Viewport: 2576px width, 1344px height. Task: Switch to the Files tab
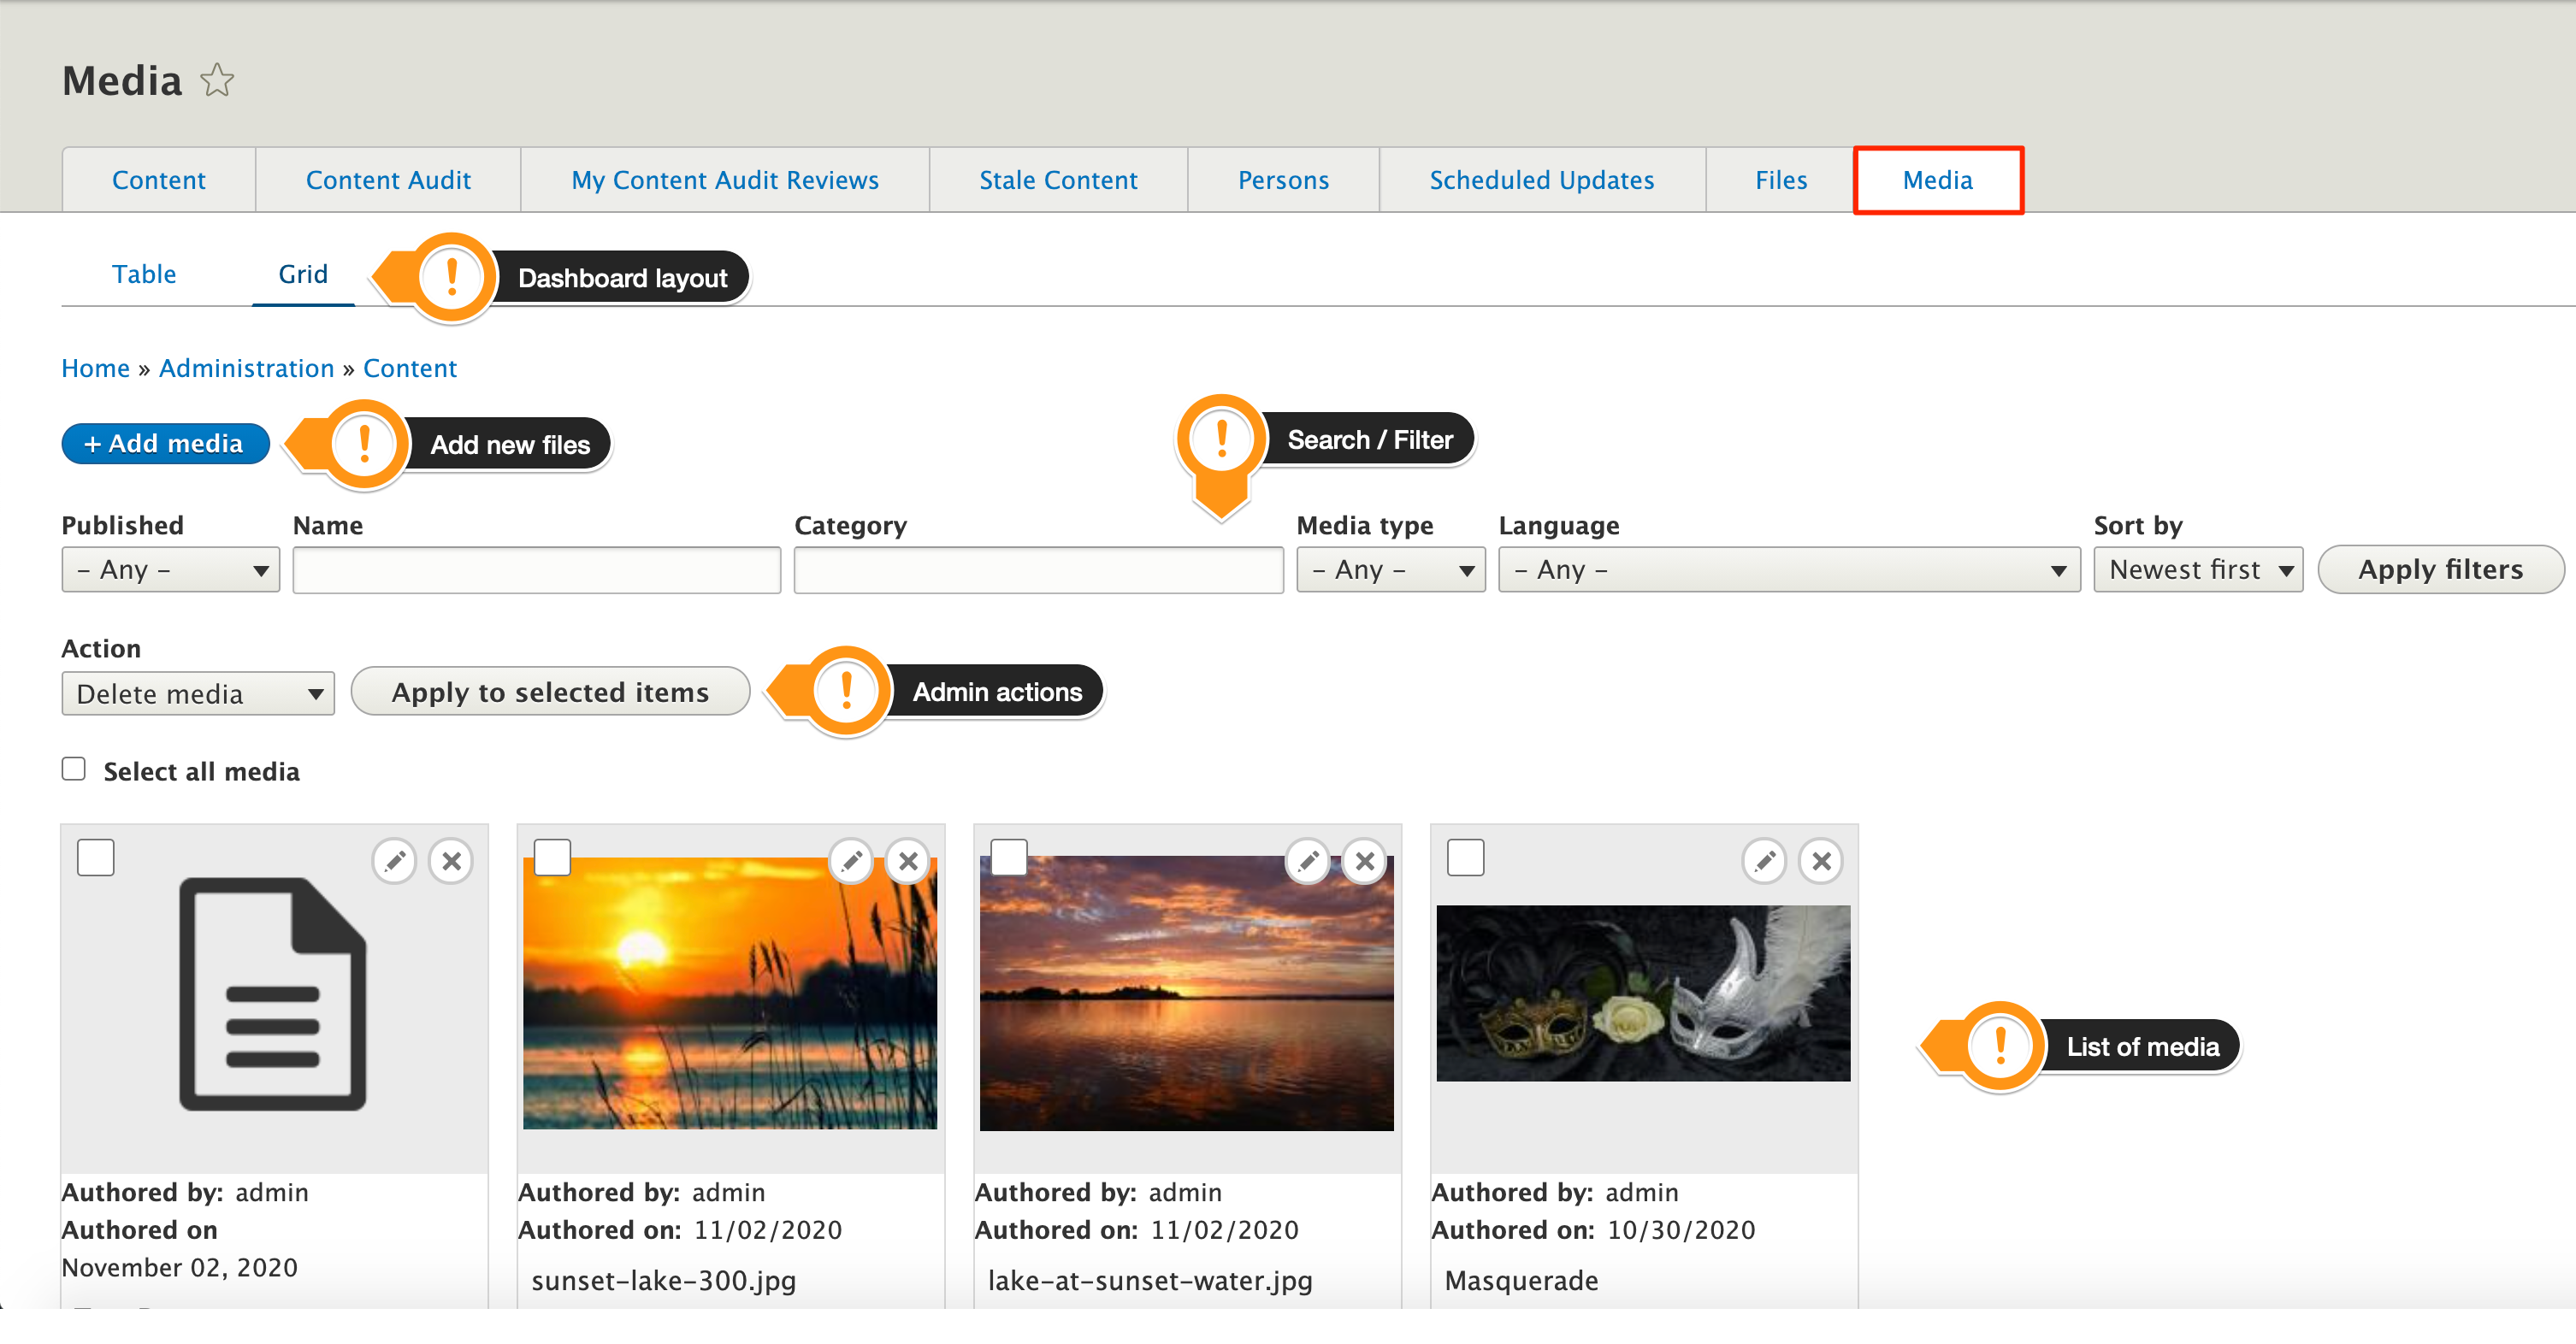tap(1780, 180)
